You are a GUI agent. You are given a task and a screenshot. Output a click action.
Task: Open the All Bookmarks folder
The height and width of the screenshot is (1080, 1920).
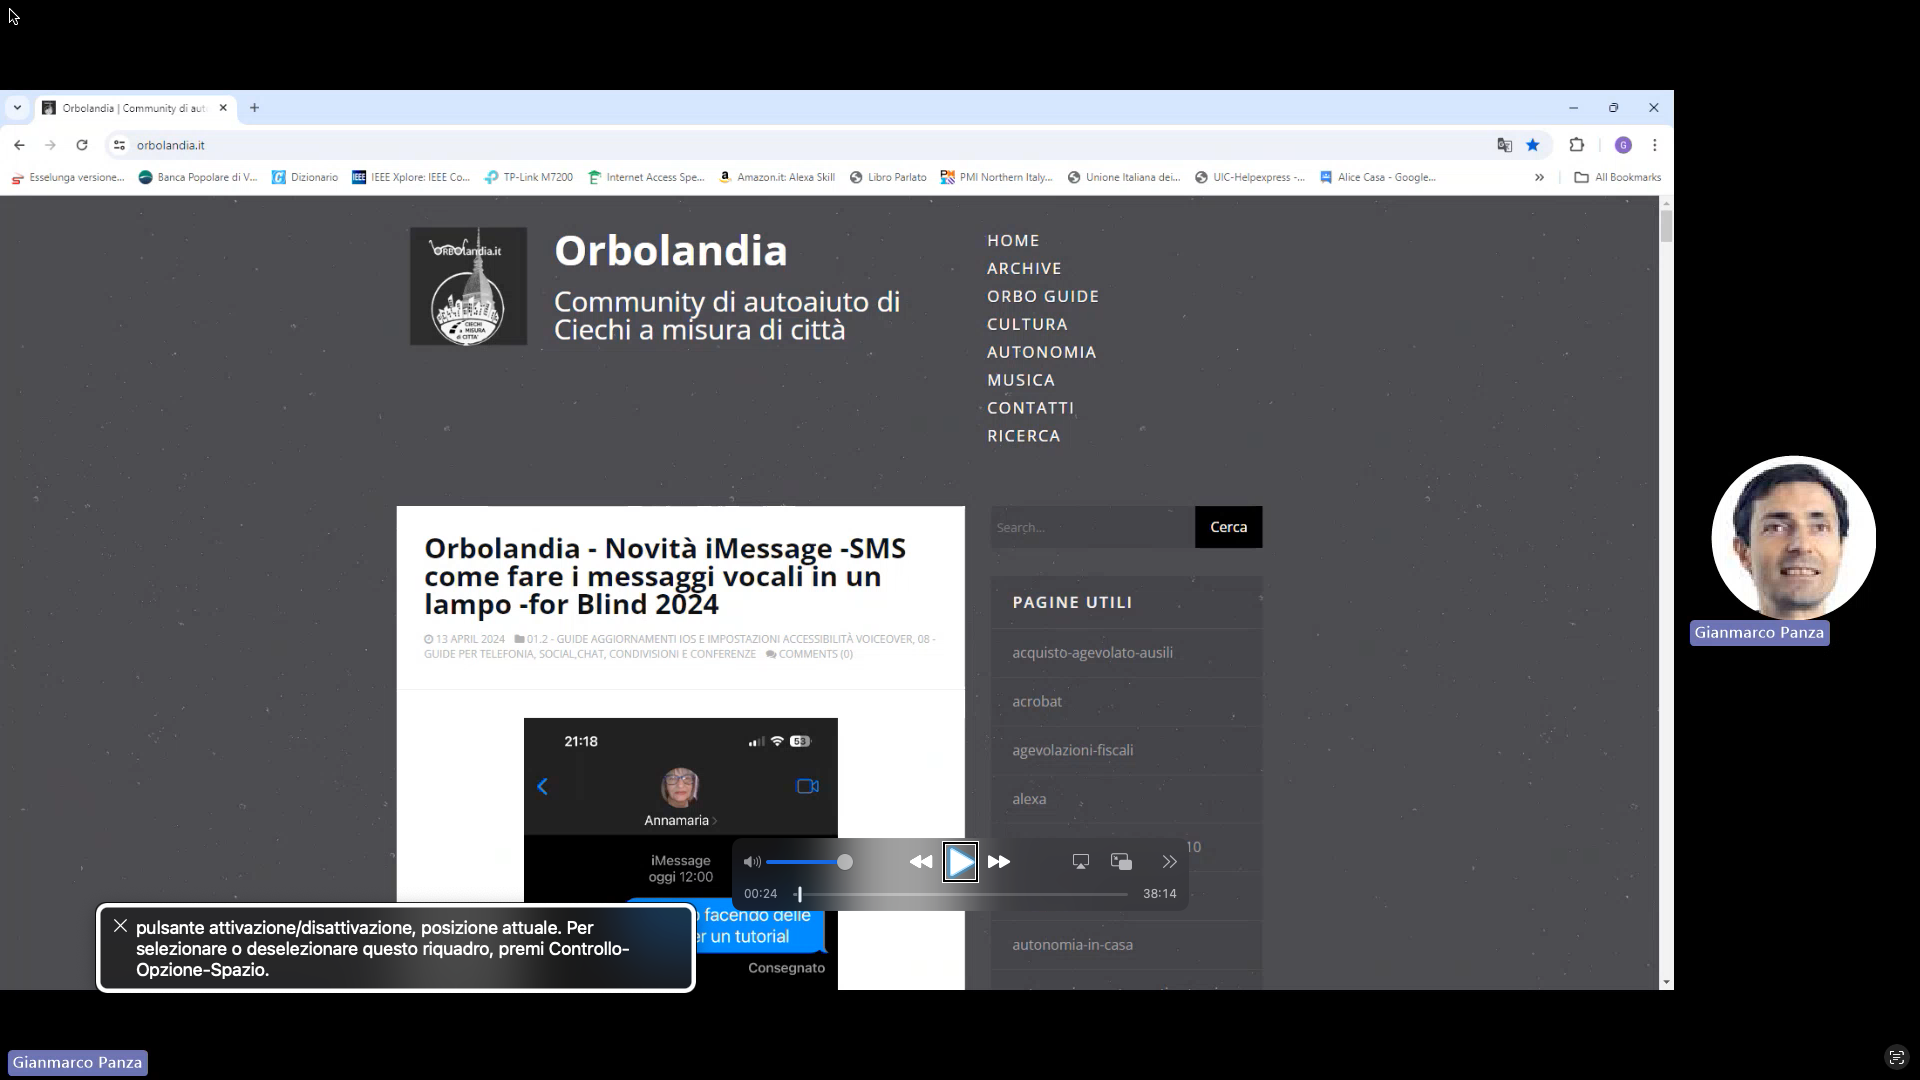click(1617, 177)
